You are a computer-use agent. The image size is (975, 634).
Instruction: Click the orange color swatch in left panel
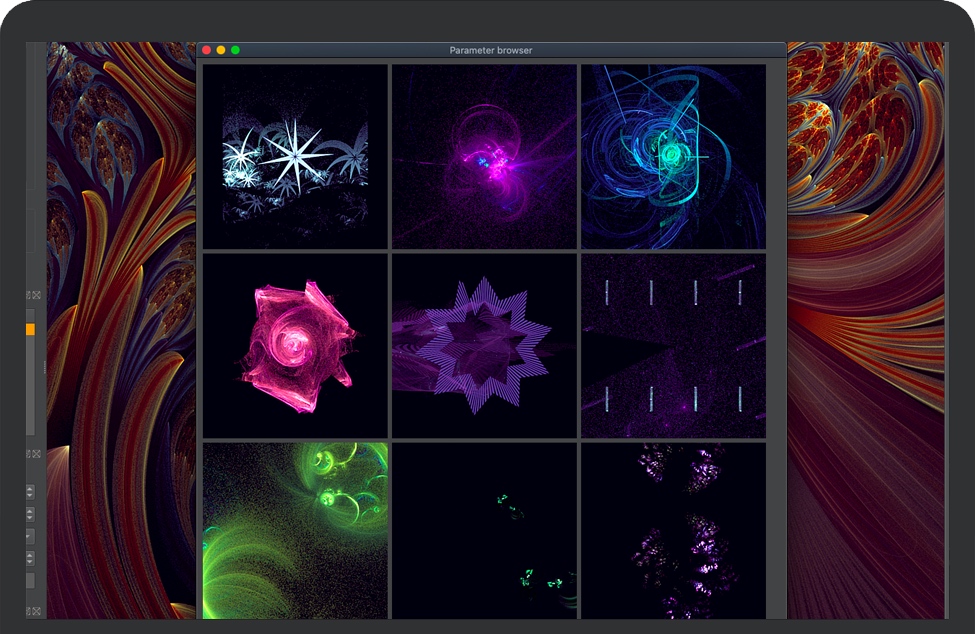(30, 329)
